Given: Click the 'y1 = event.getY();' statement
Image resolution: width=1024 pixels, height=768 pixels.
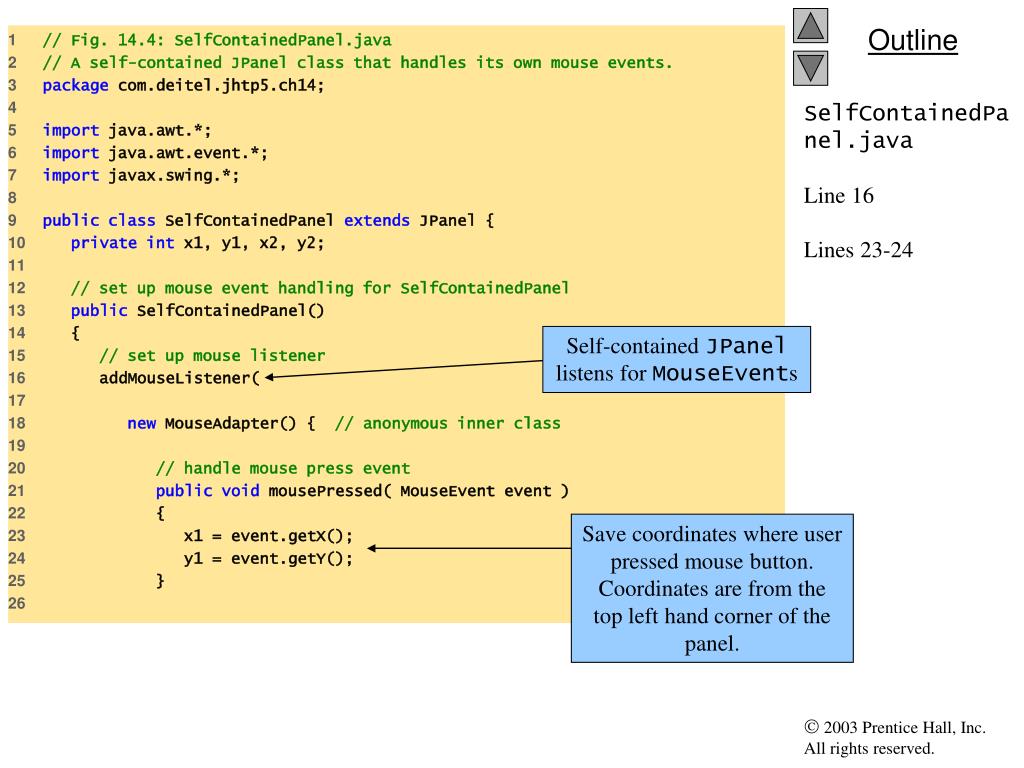Looking at the screenshot, I should 268,558.
